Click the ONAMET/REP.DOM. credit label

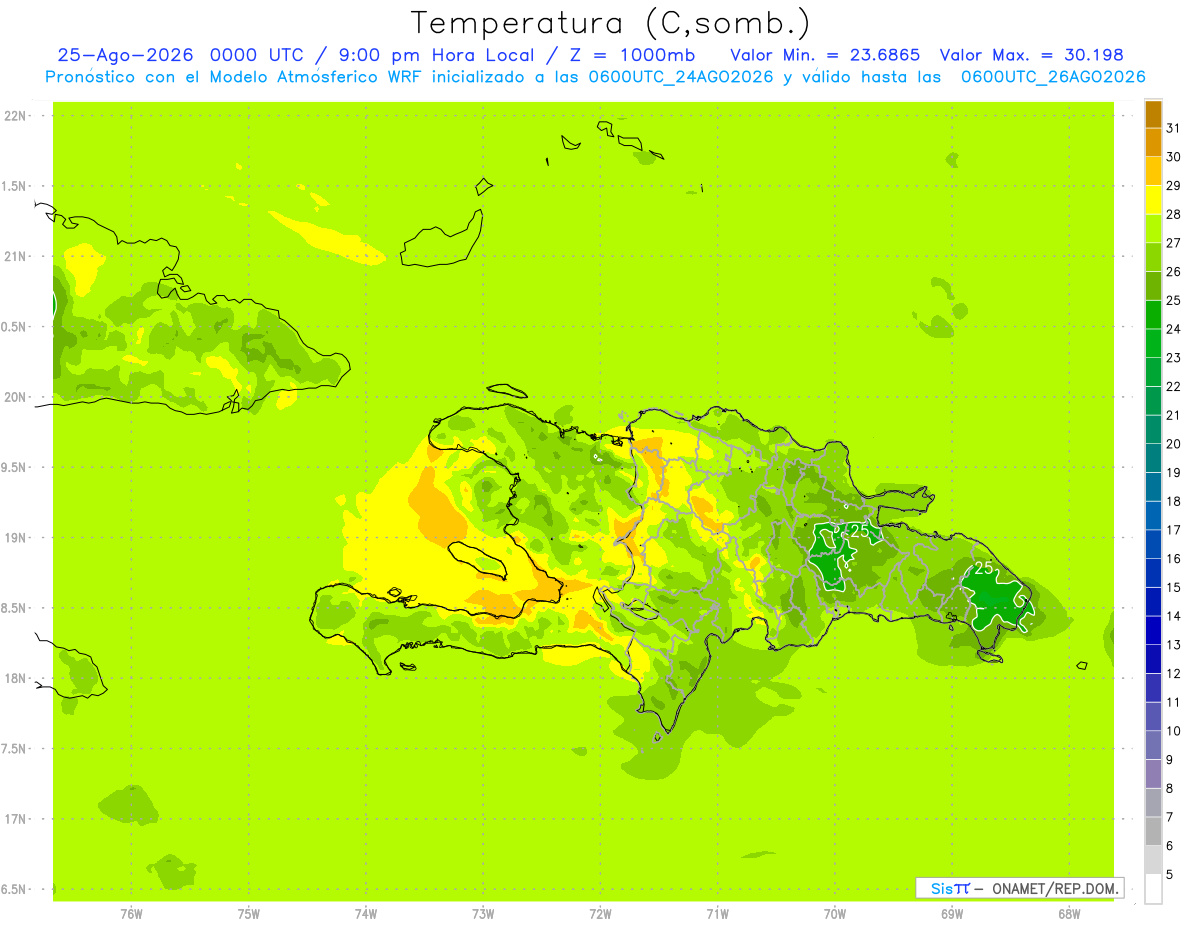click(1054, 888)
